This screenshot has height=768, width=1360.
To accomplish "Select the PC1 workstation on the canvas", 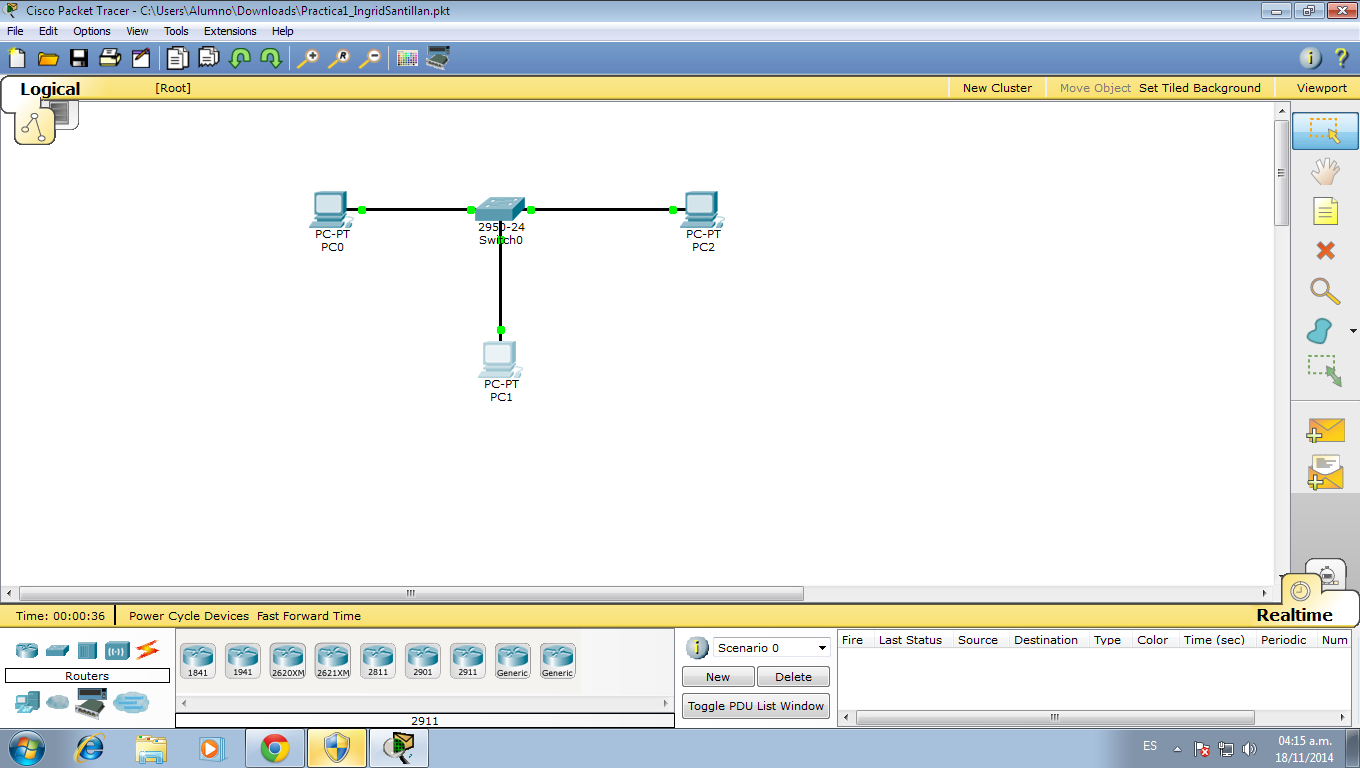I will click(499, 358).
